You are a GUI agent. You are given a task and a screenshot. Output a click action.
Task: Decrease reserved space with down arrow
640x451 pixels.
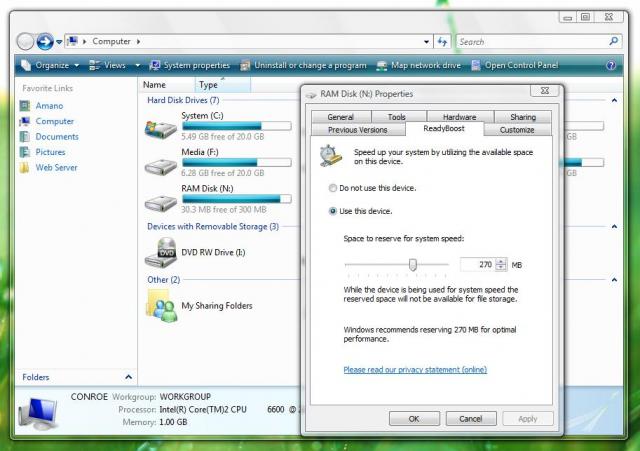coord(501,268)
